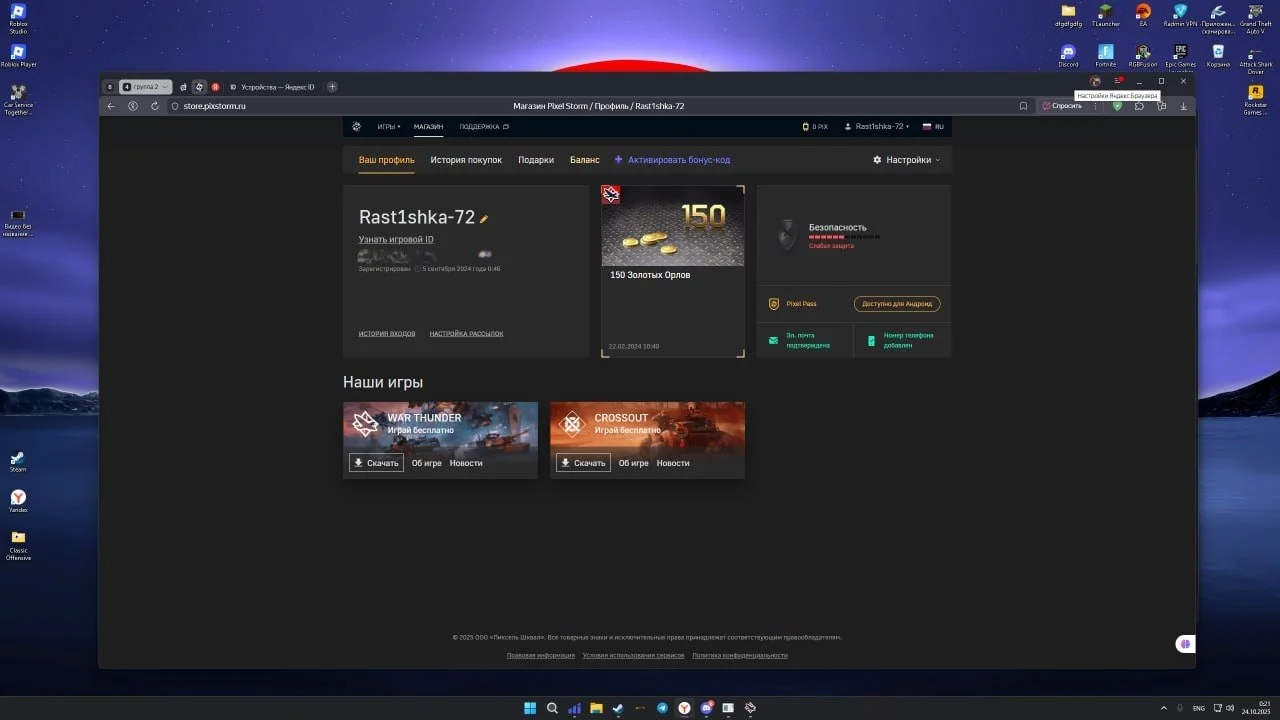This screenshot has height=720, width=1280.
Task: Open the Attack Shark Driver shortcut
Action: click(x=1255, y=60)
